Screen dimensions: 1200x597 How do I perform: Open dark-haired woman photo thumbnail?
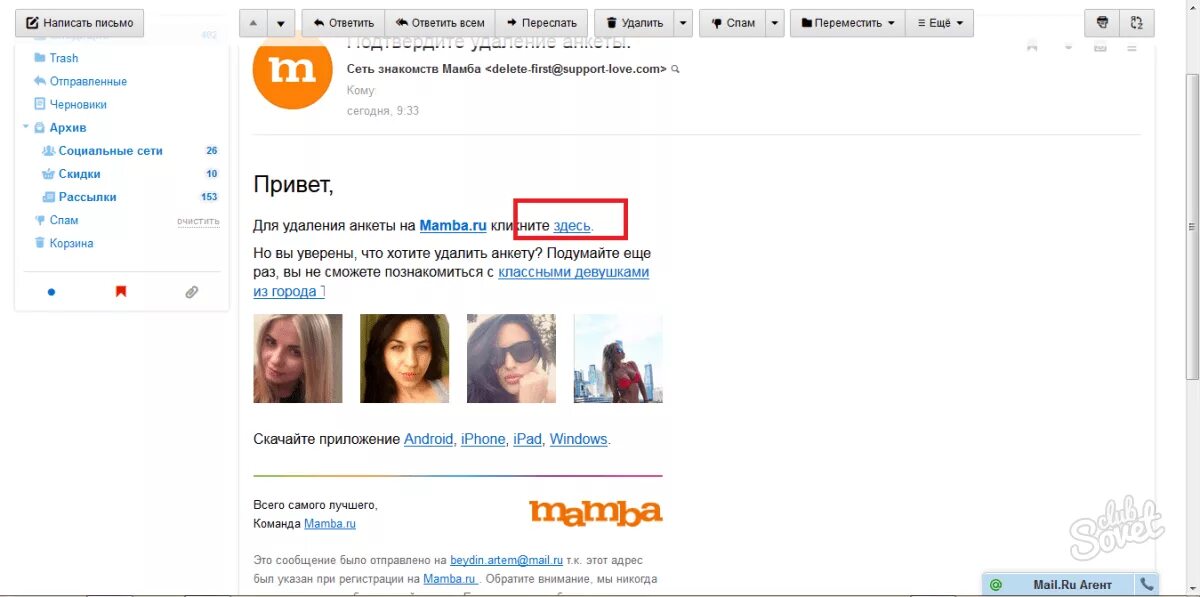coord(405,359)
